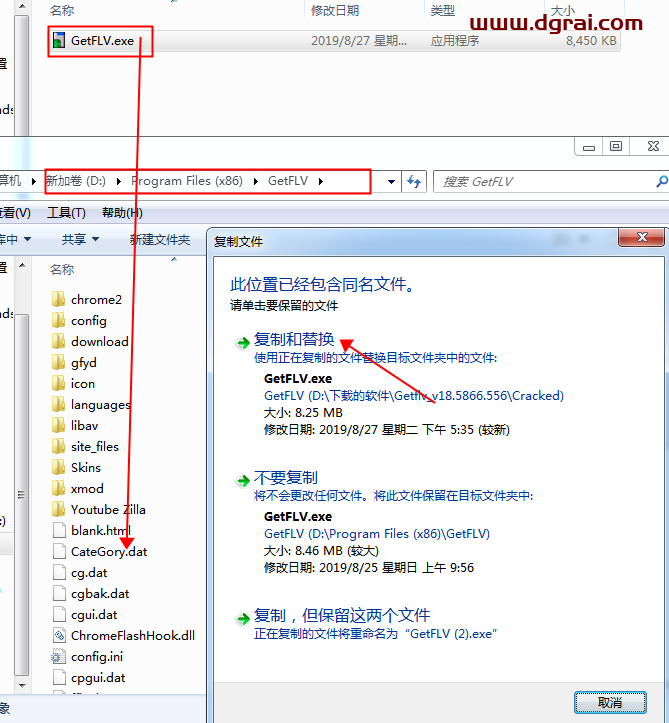Screen dimensions: 669x723
Task: Open the address bar history dropdown
Action: coord(391,182)
